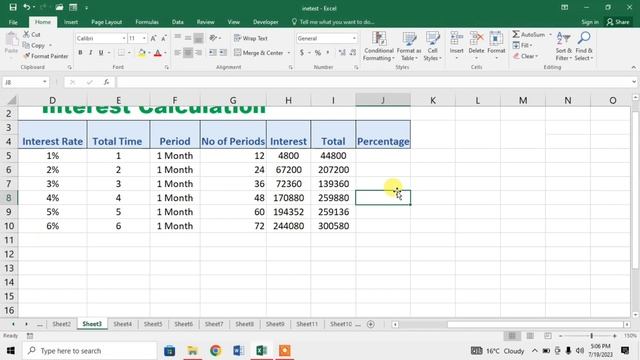Switch to the Formulas ribbon tab

coord(147,22)
